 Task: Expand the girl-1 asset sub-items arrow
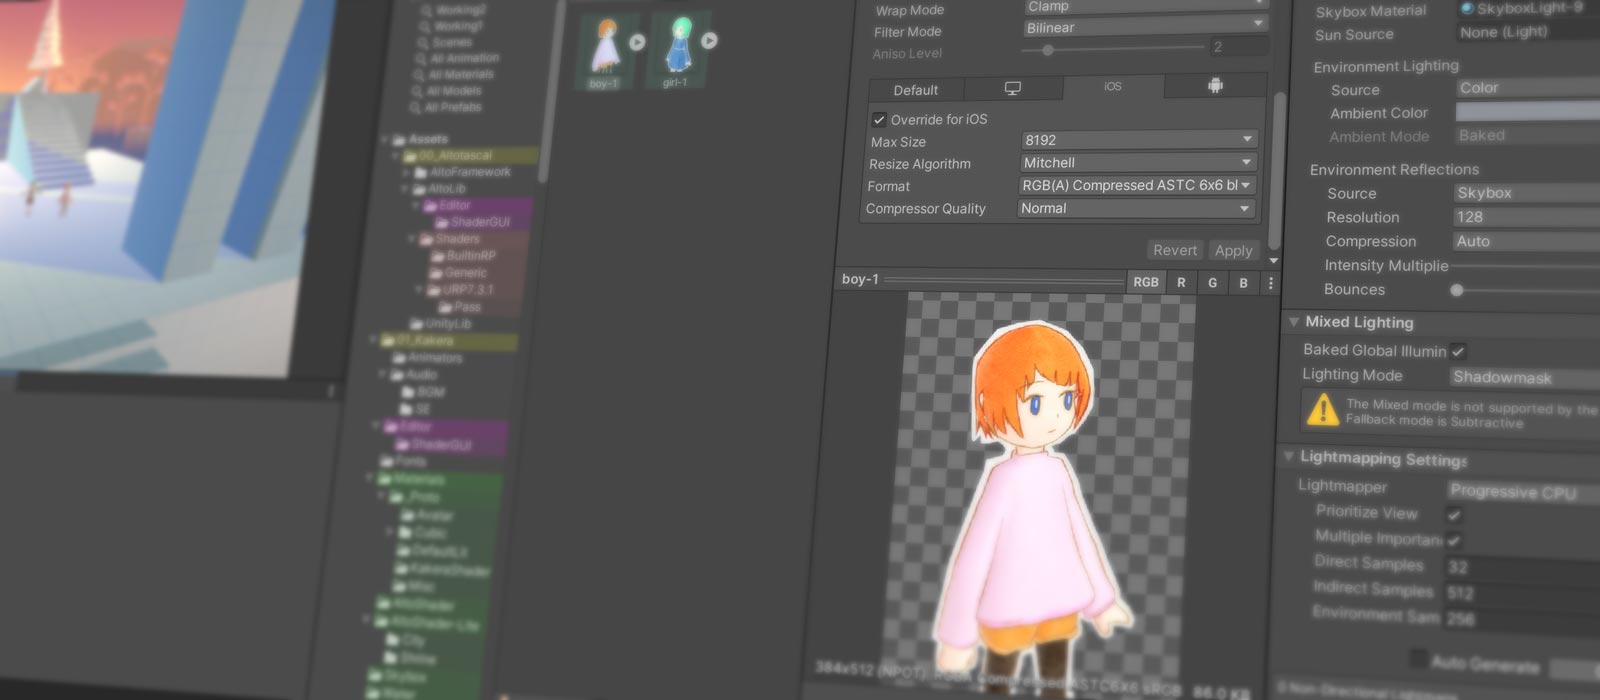(x=709, y=41)
